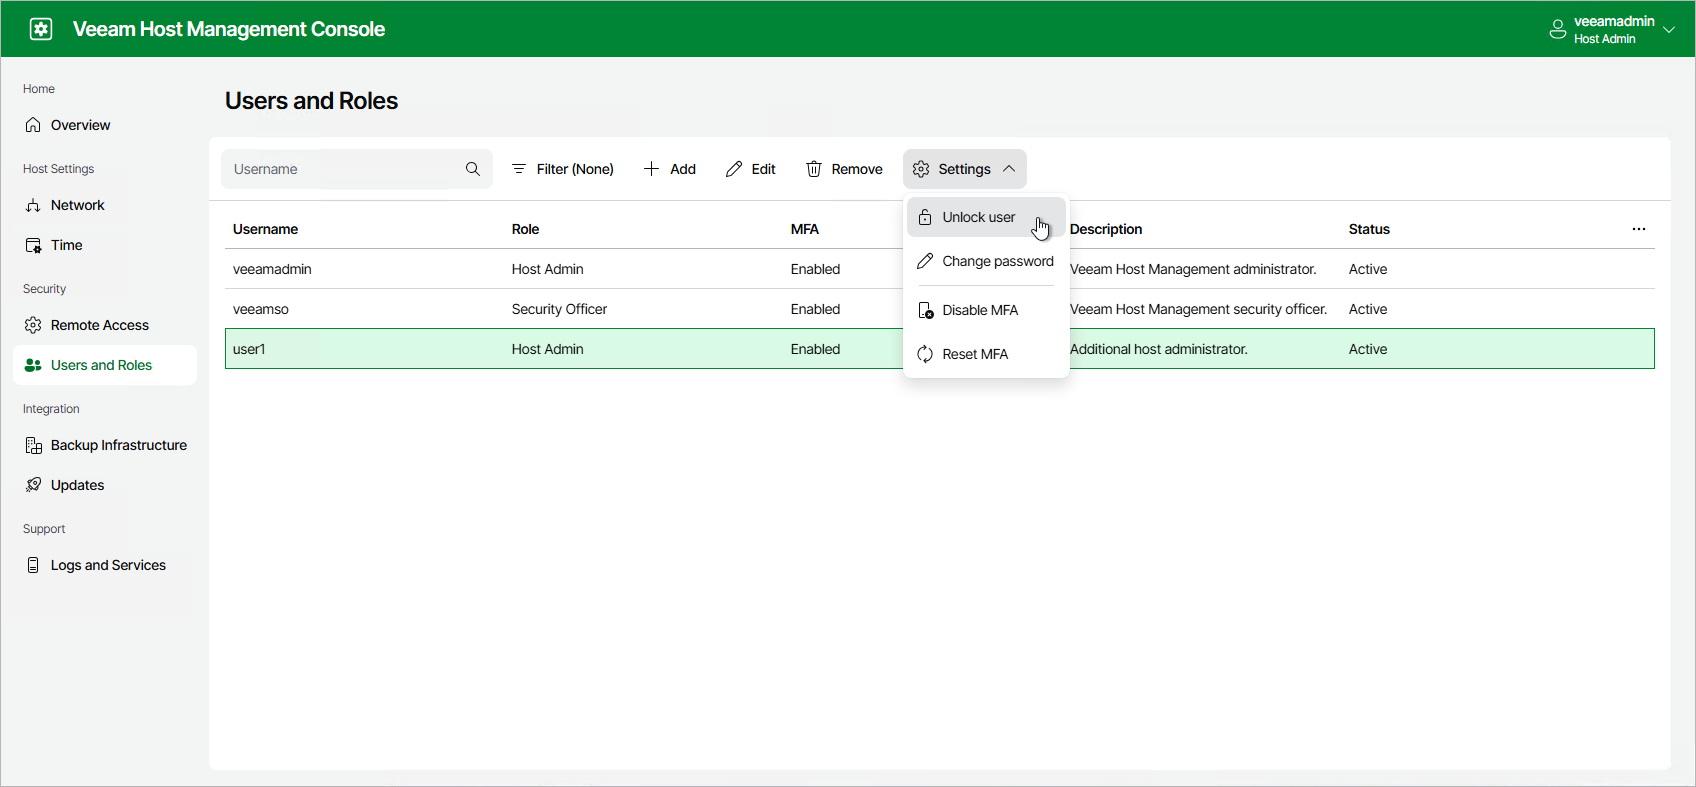Click Enabled MFA cell for user1
1696x787 pixels.
pos(815,349)
